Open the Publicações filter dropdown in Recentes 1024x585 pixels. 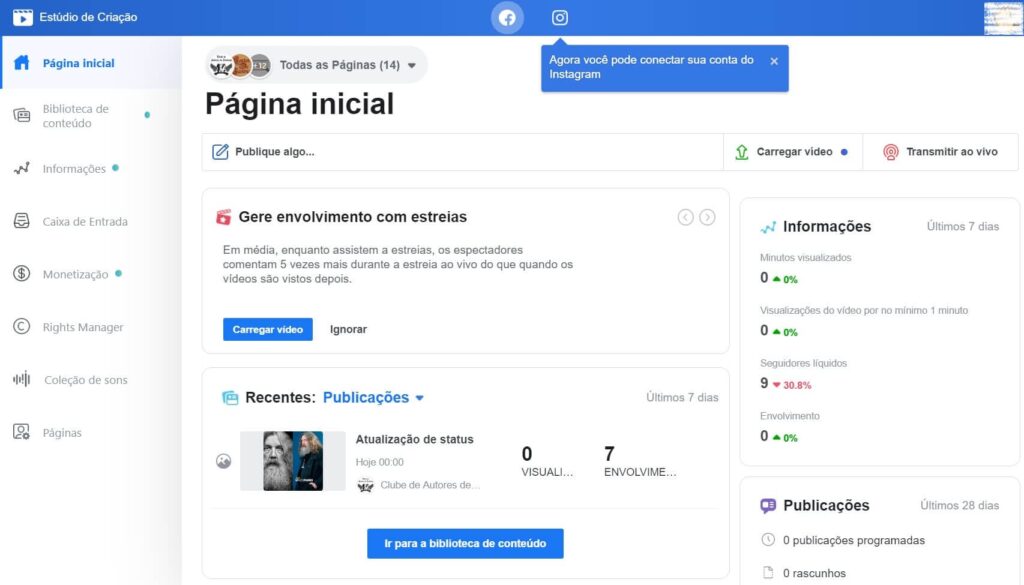374,397
